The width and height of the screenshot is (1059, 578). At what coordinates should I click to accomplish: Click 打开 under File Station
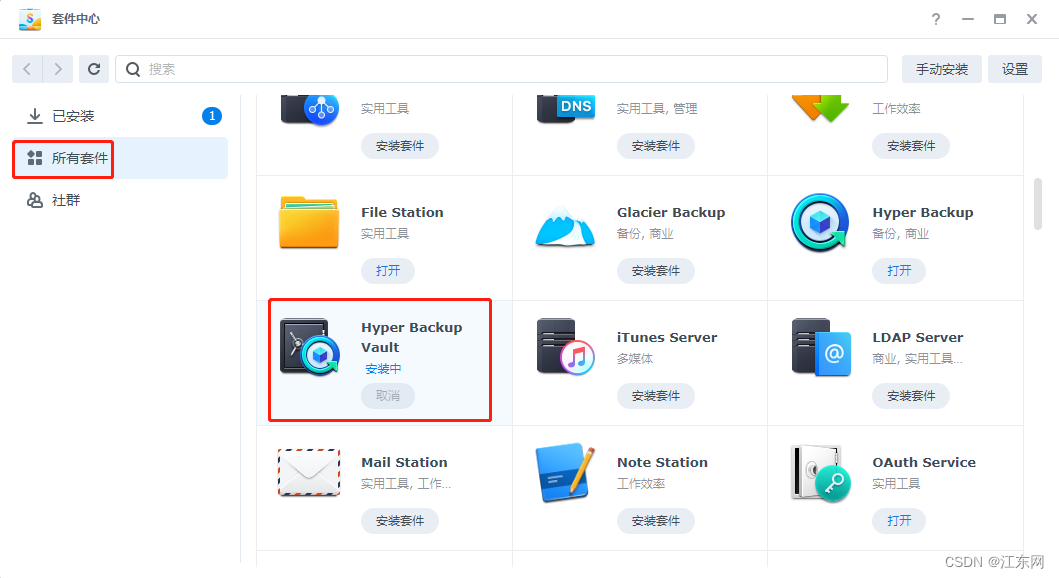[x=388, y=271]
